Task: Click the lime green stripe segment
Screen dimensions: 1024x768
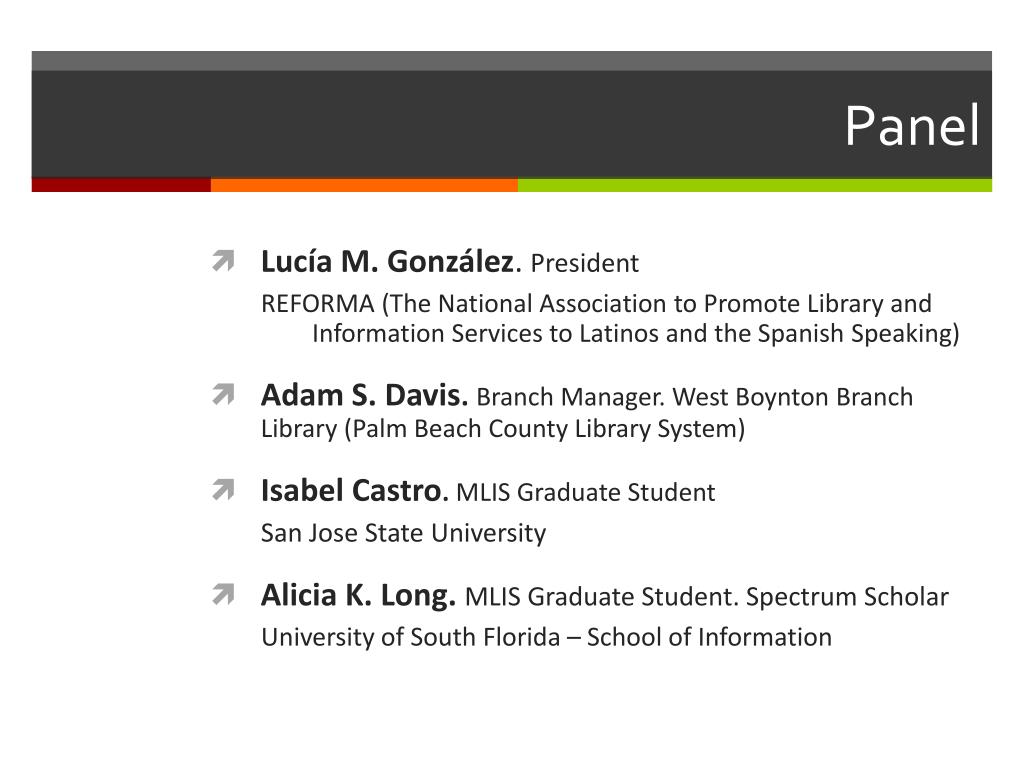Action: click(x=755, y=185)
